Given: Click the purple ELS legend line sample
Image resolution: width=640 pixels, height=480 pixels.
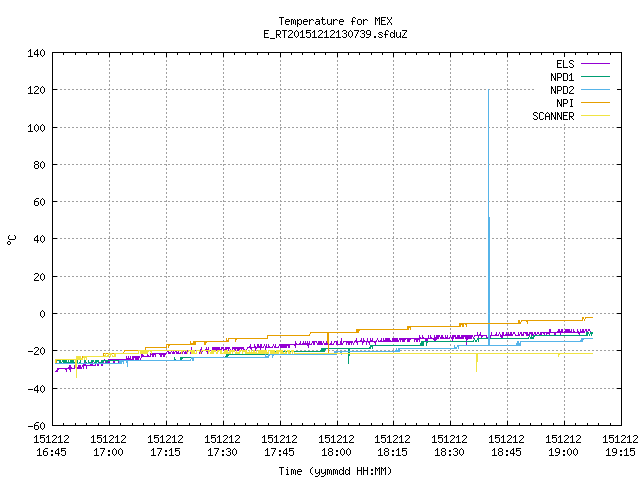Looking at the screenshot, I should 595,64.
